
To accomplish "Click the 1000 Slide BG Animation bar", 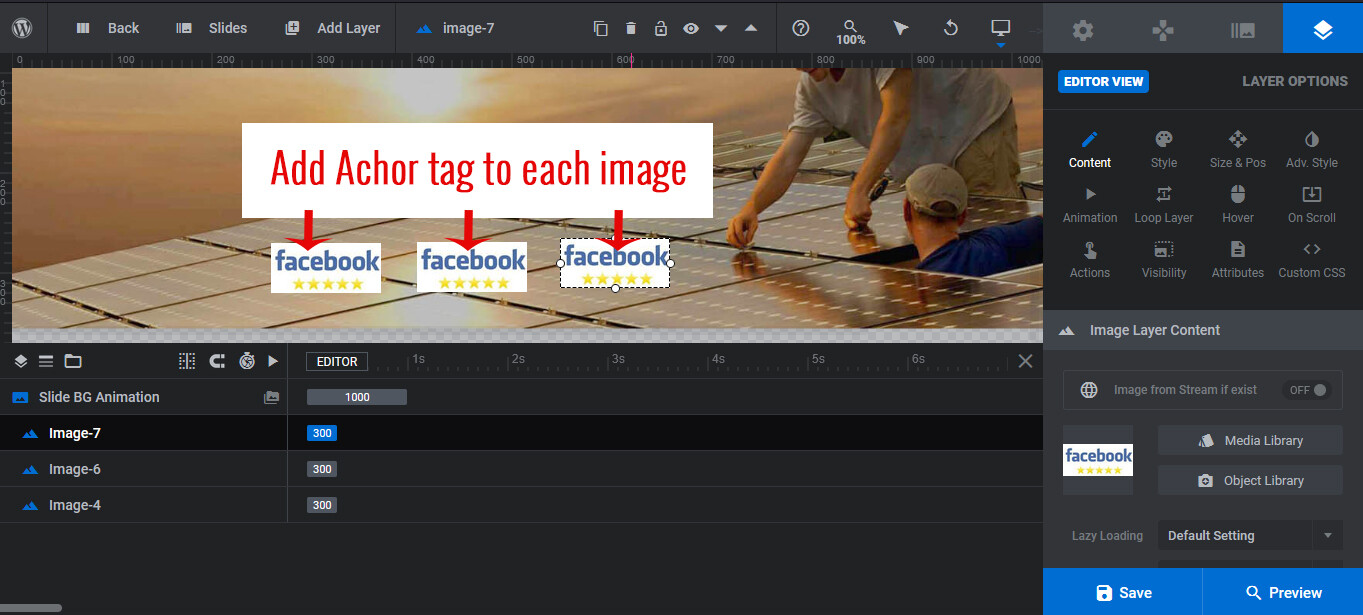I will pyautogui.click(x=357, y=397).
